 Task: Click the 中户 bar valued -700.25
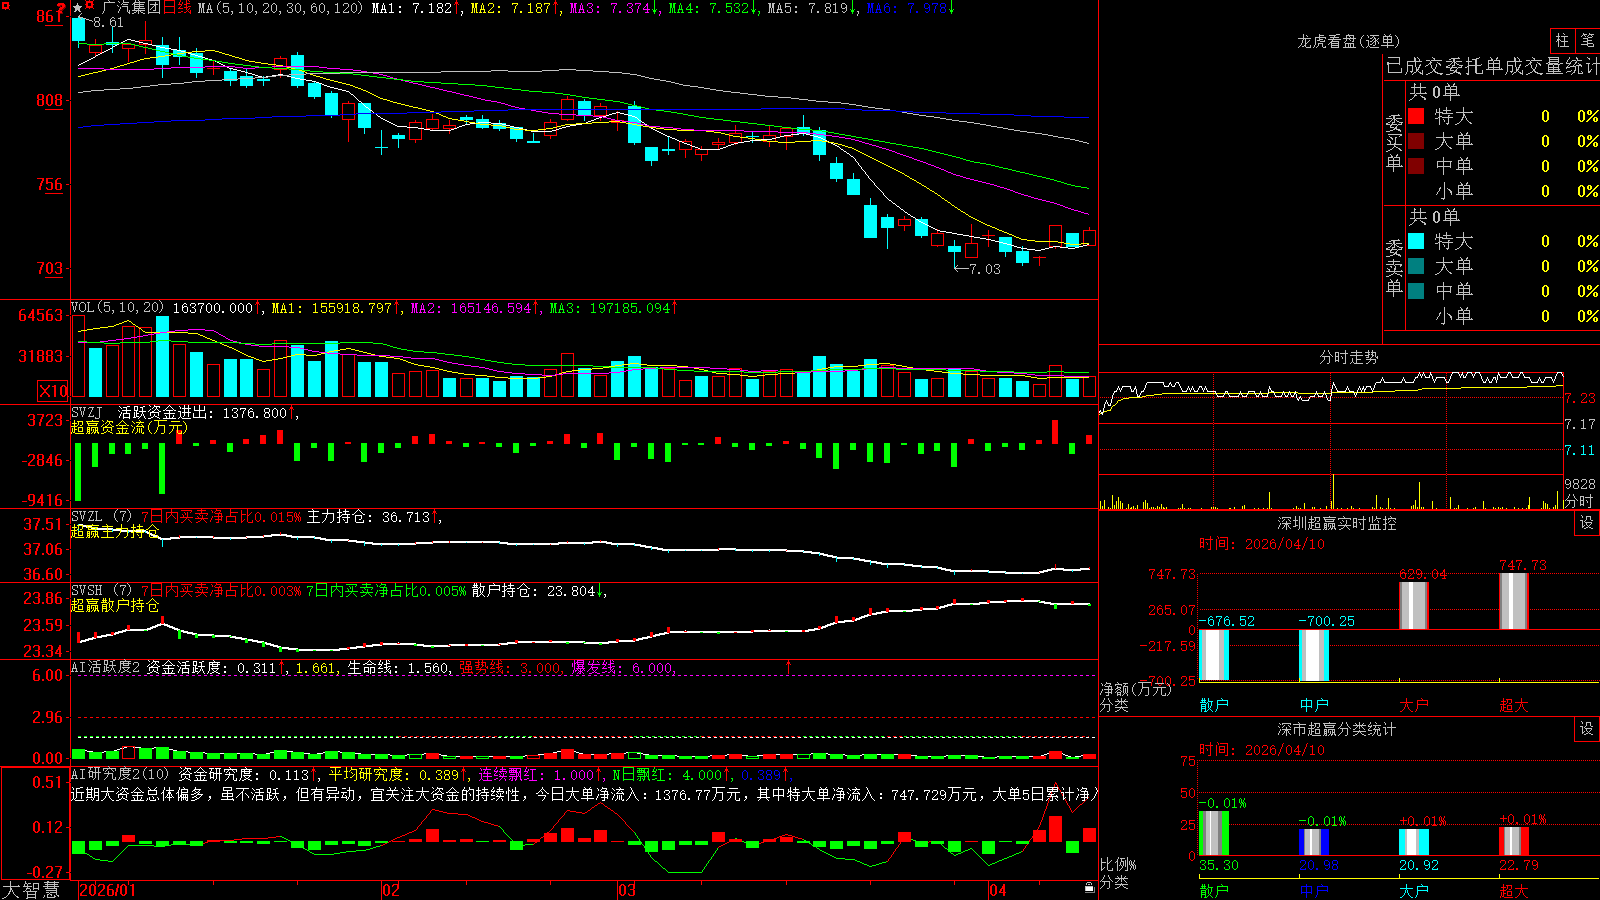click(1314, 655)
